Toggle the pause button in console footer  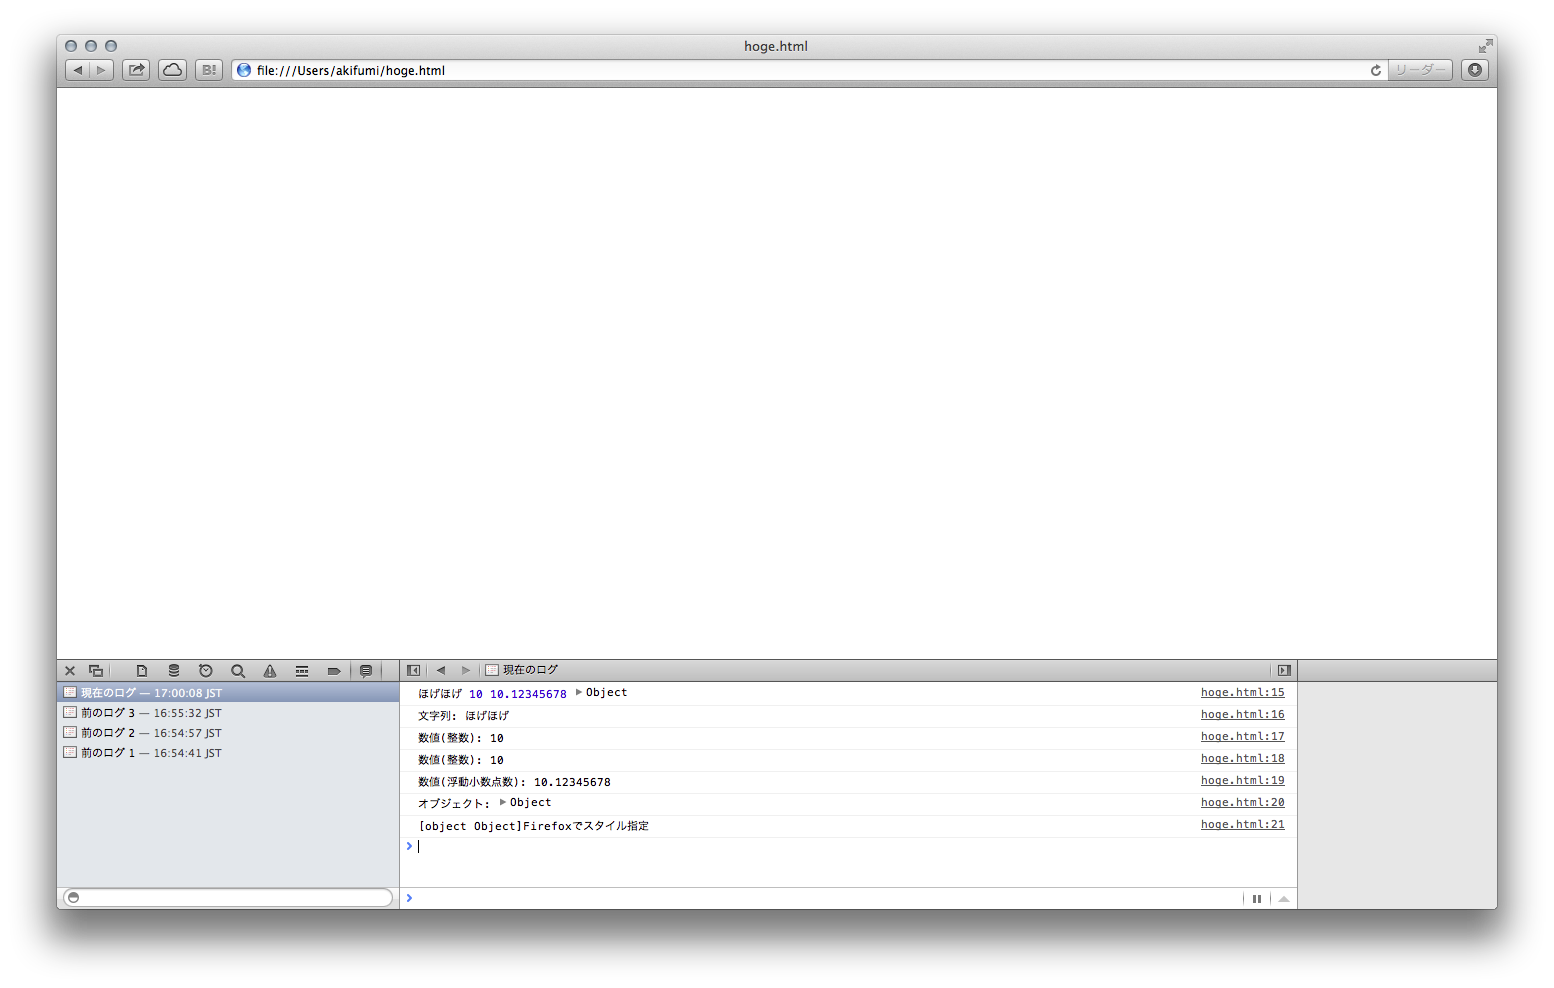click(1257, 898)
